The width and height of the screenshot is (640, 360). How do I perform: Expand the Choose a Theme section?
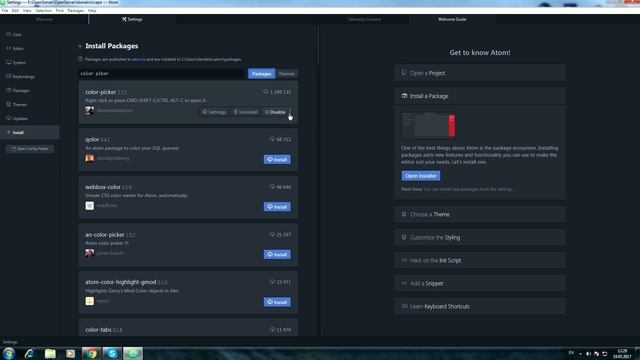480,214
